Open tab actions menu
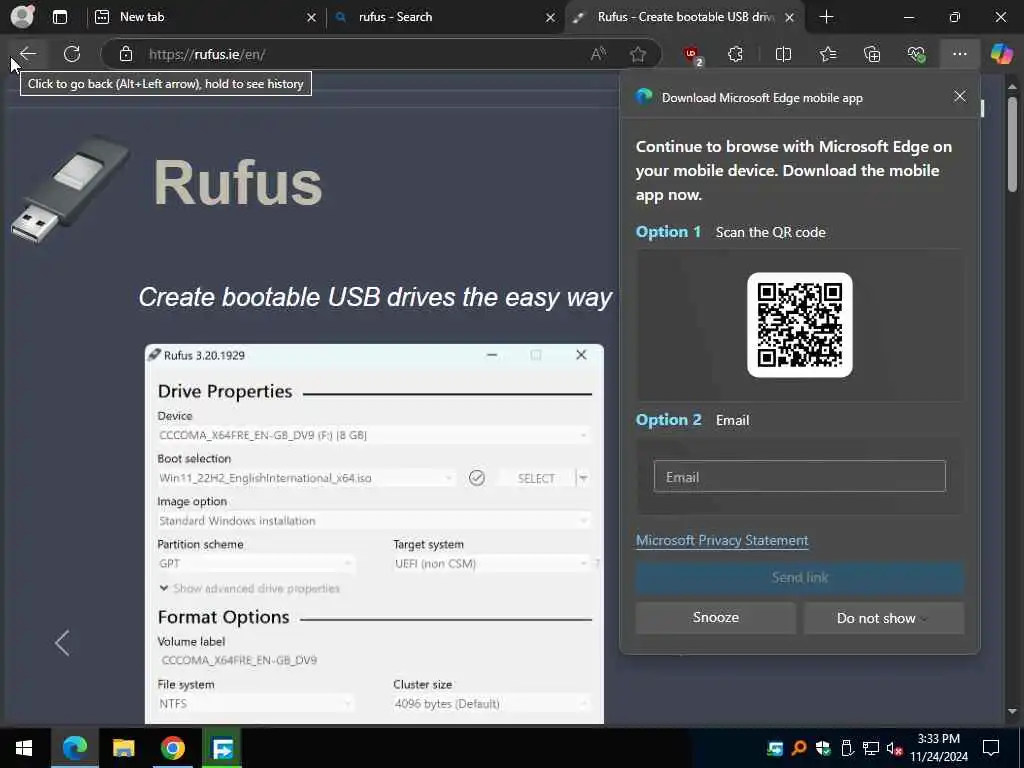Screen dimensions: 1024x768 (59, 17)
